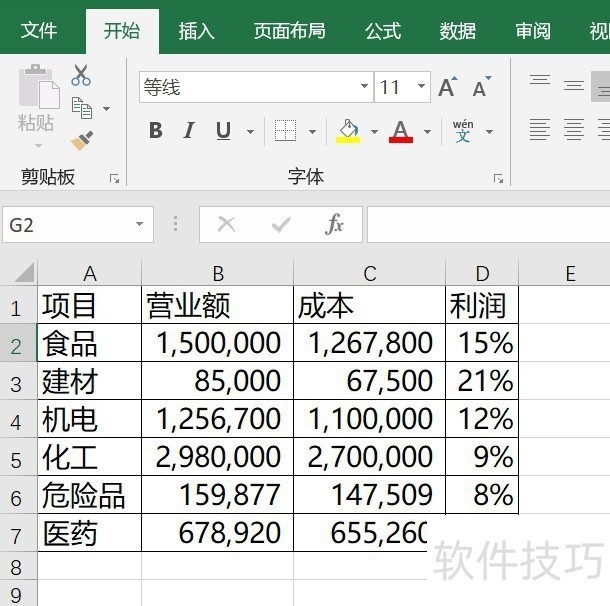
Task: Cancel formula bar entry X
Action: 226,224
